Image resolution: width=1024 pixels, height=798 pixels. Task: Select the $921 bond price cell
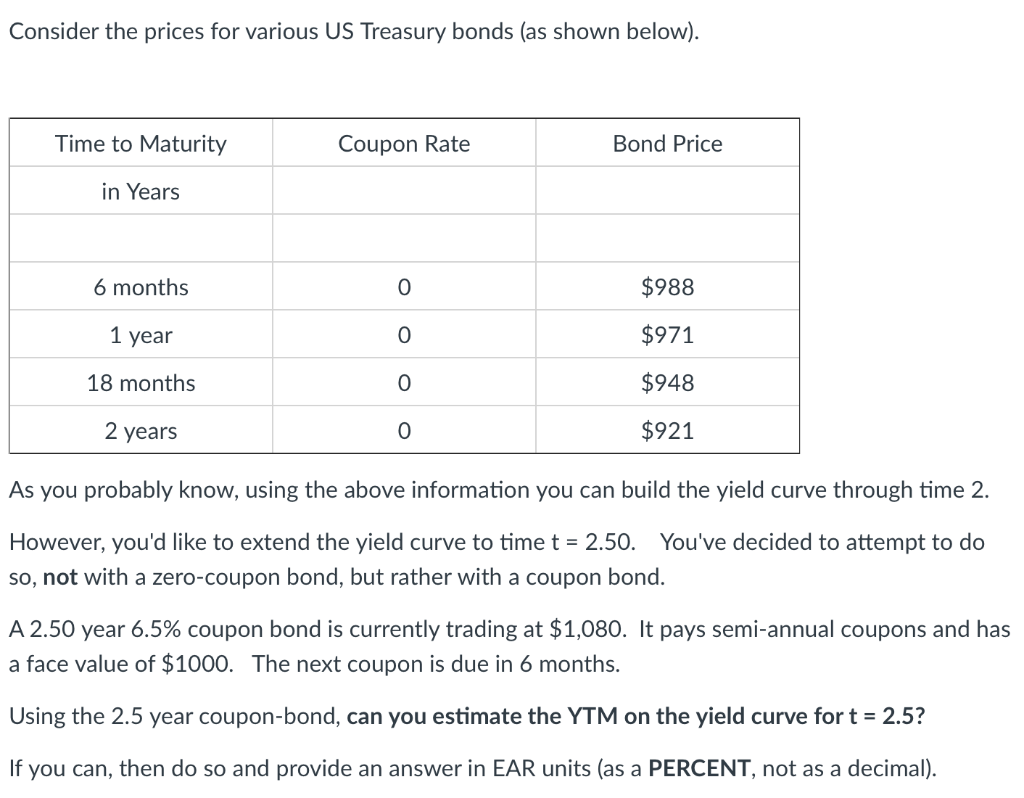pyautogui.click(x=667, y=430)
